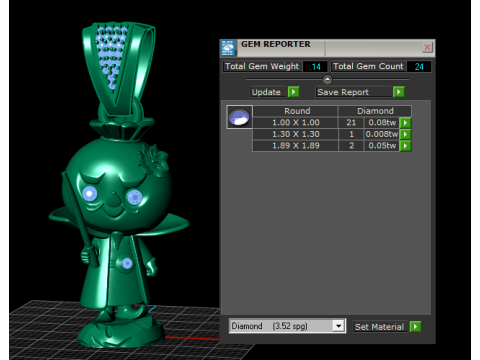The image size is (480, 360).
Task: Click the Total Gem Weight value .14
Action: [315, 67]
